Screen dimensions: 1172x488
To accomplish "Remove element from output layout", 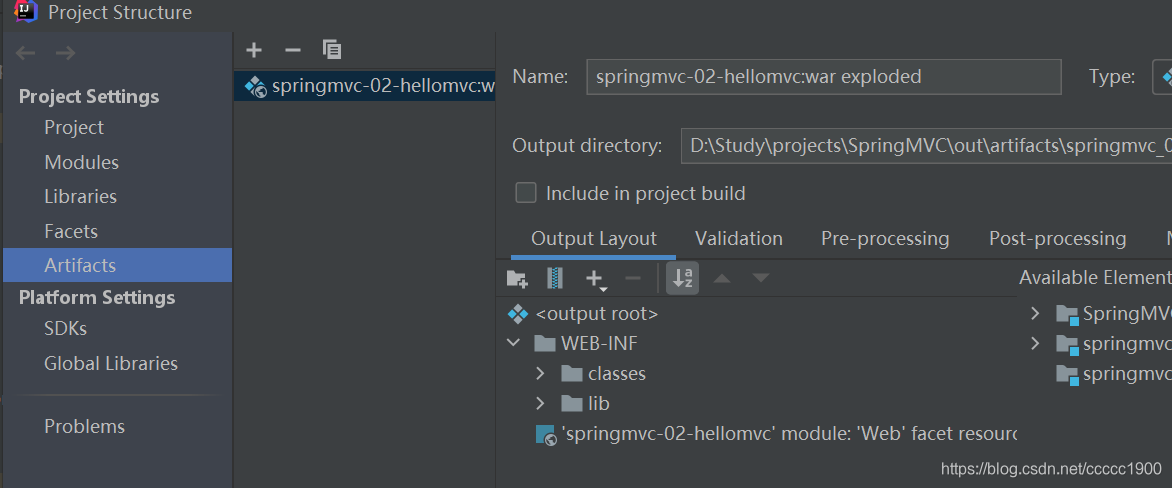I will point(632,279).
